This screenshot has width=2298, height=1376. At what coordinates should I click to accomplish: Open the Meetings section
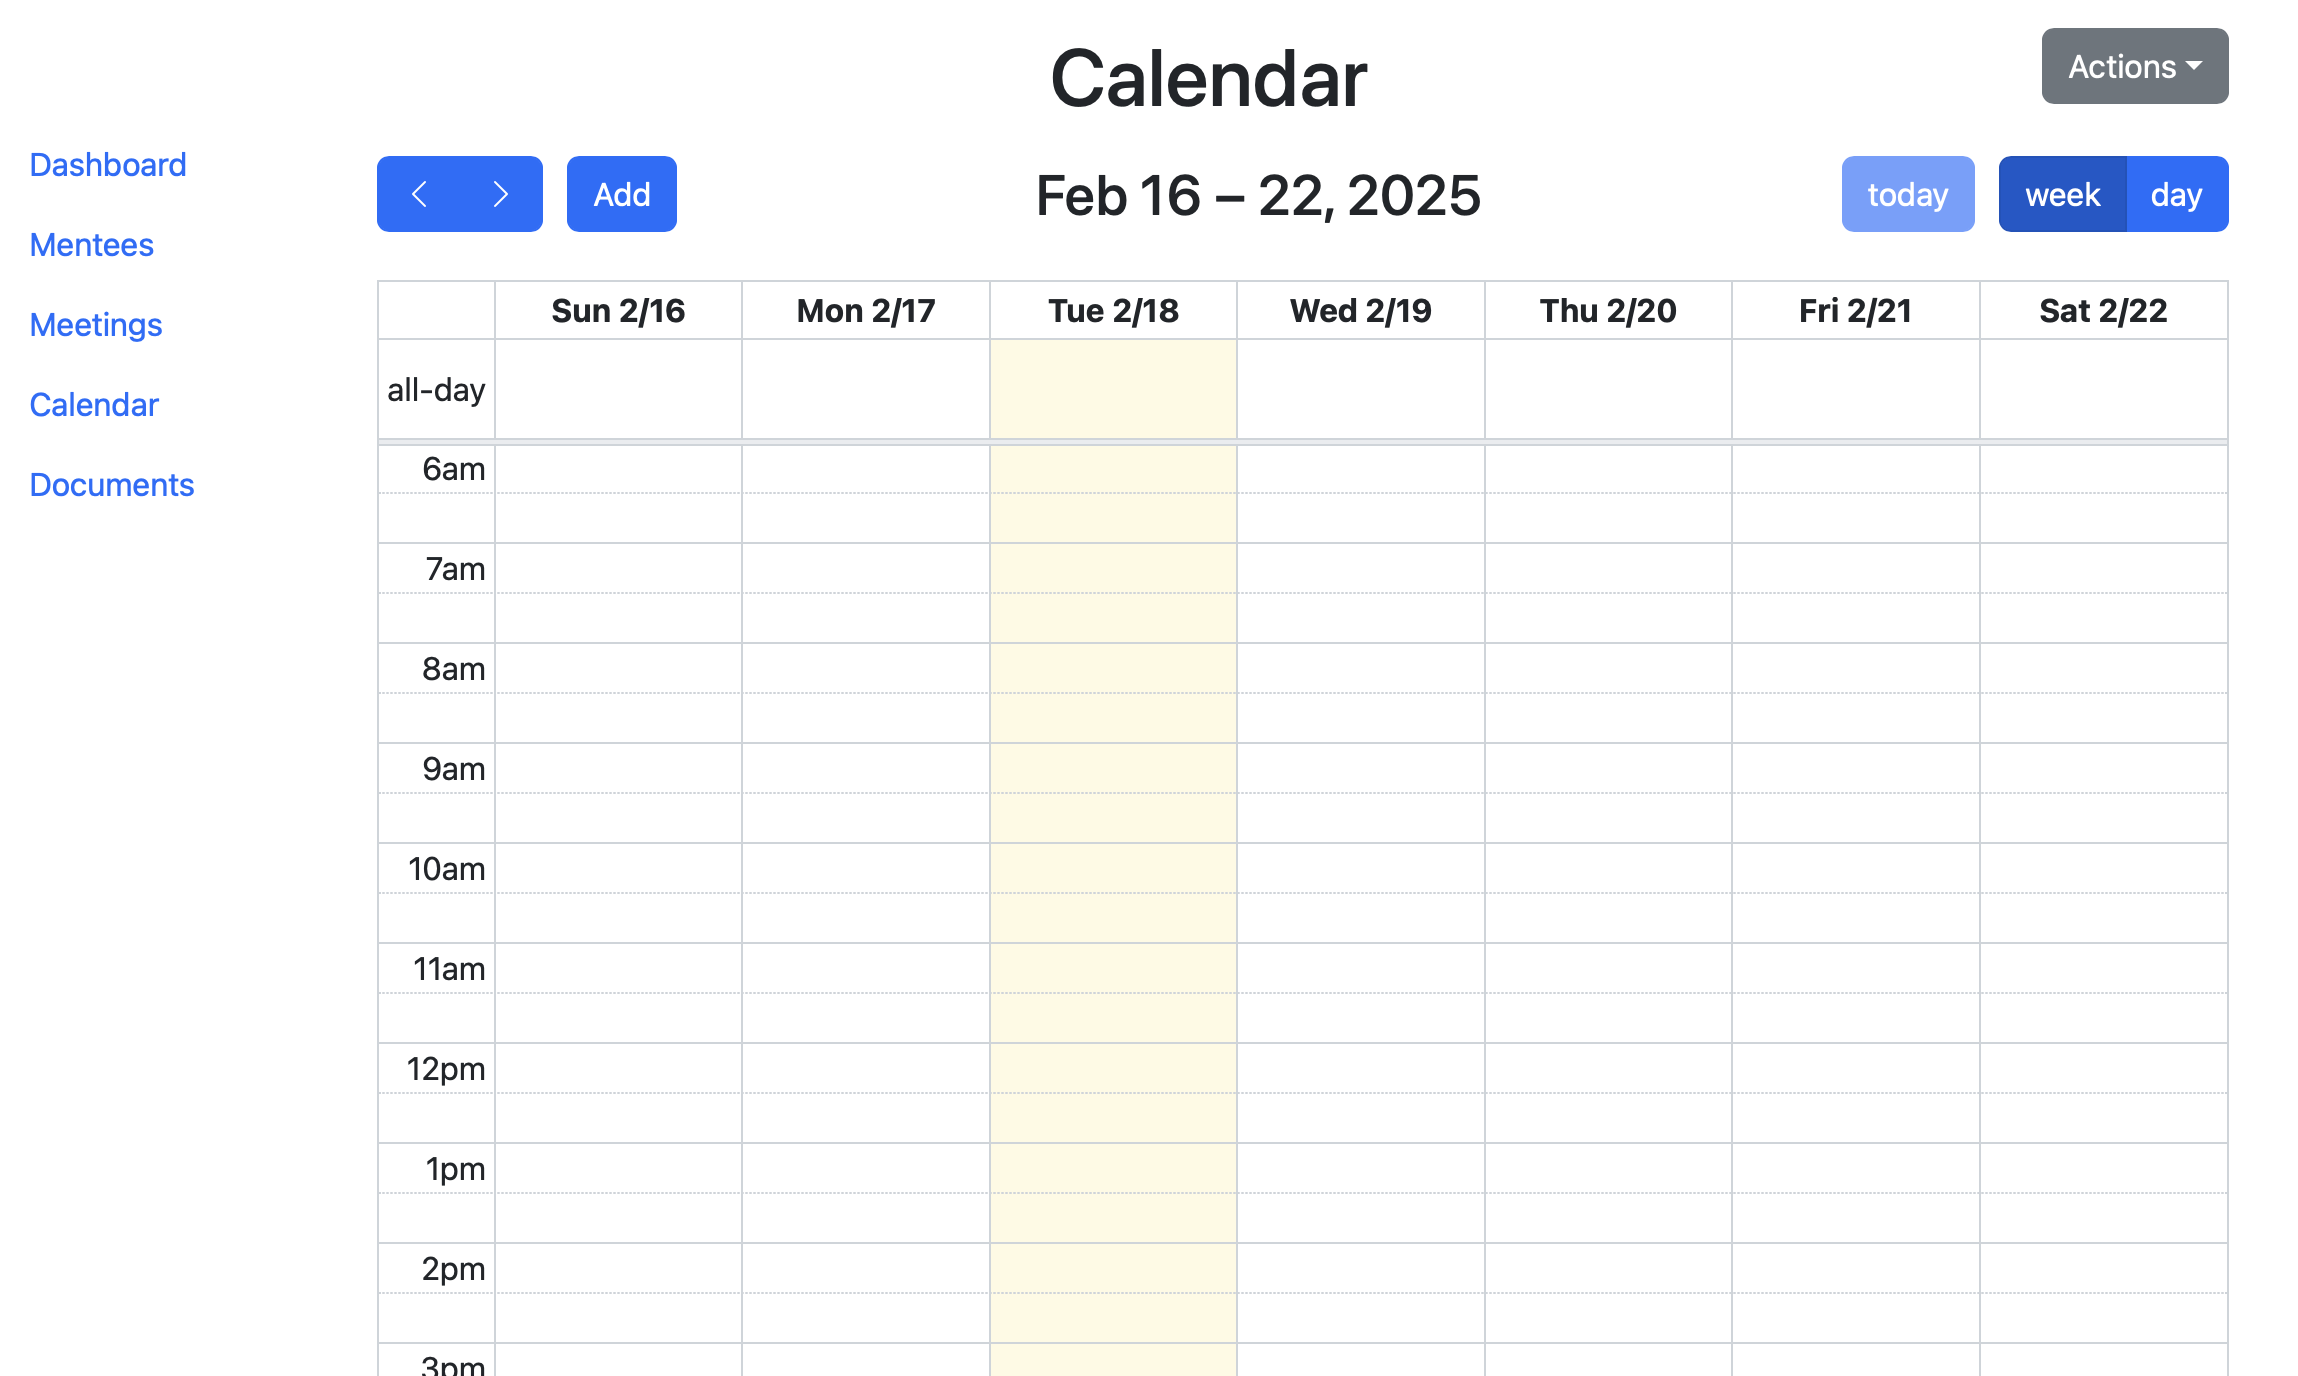96,325
